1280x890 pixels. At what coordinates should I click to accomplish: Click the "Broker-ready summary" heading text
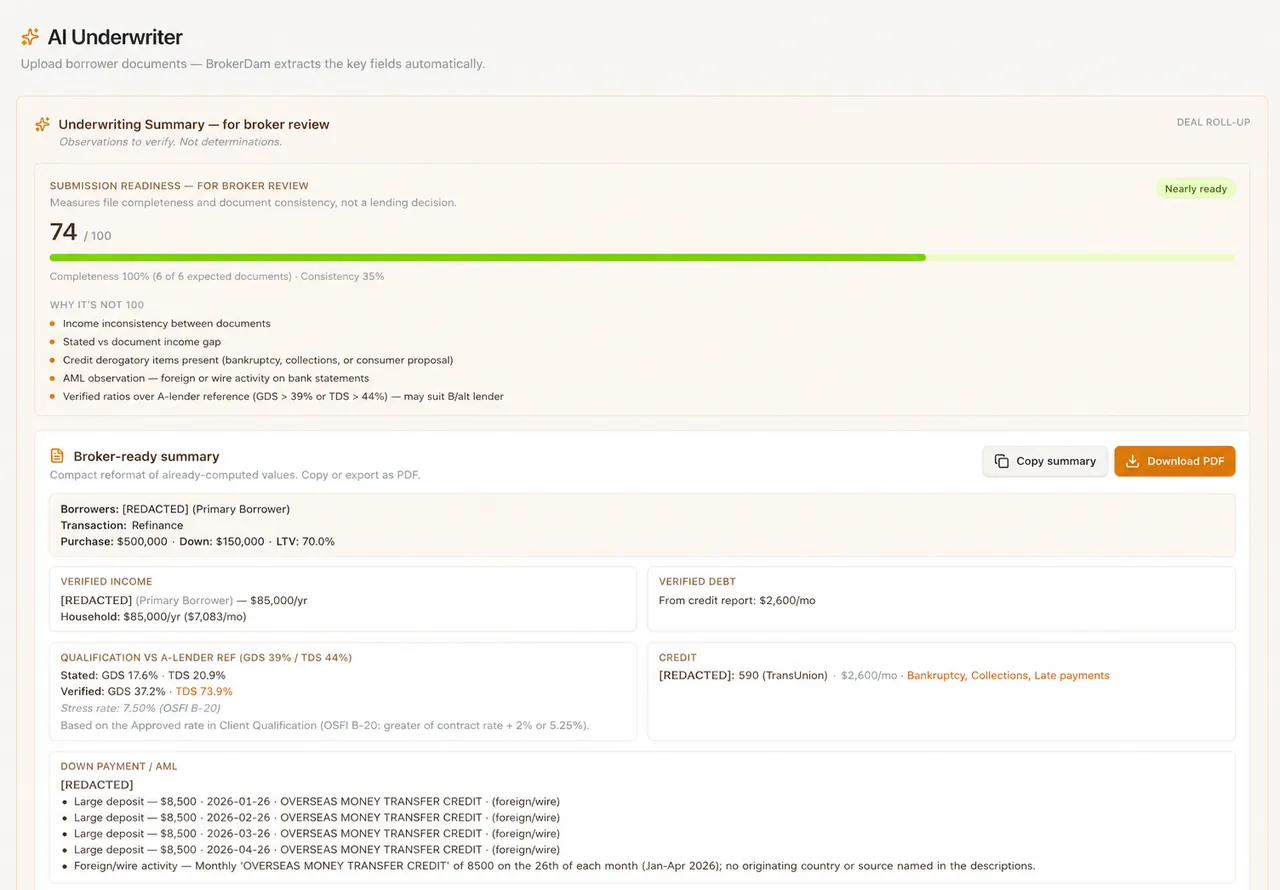click(x=146, y=456)
